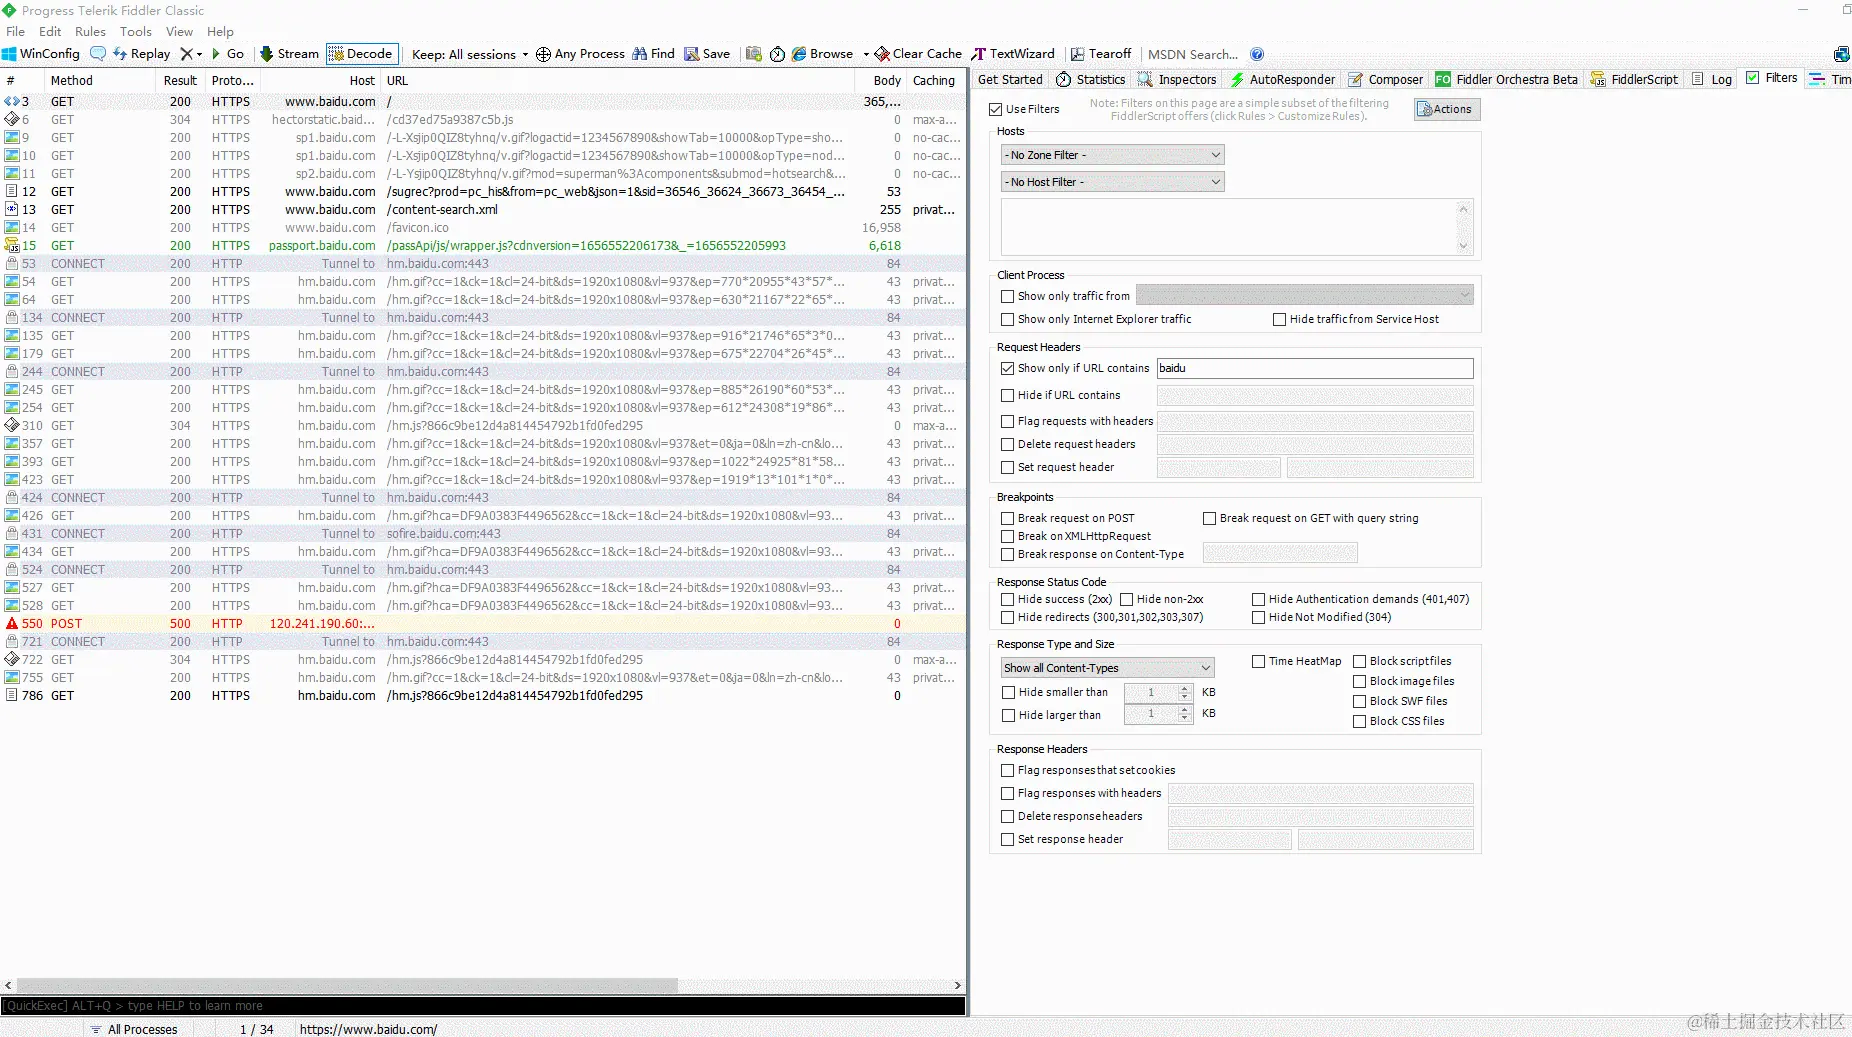Launch Browse with Internet Explorer icon
Viewport: 1852px width, 1037px height.
pyautogui.click(x=822, y=54)
